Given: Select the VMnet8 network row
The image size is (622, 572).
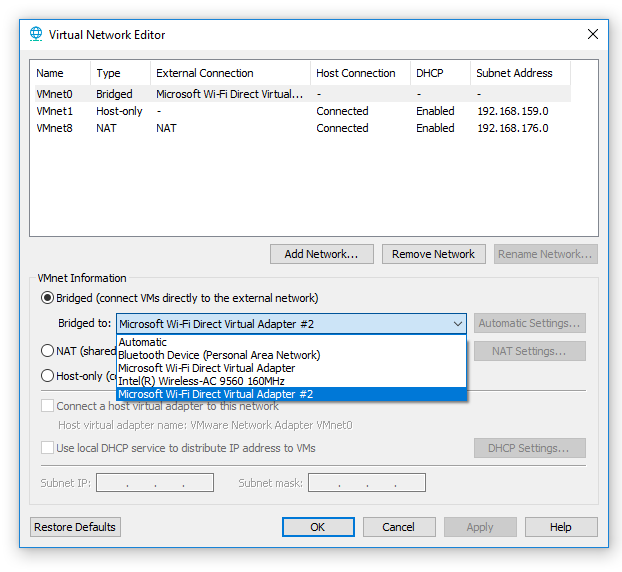Looking at the screenshot, I should pos(303,128).
